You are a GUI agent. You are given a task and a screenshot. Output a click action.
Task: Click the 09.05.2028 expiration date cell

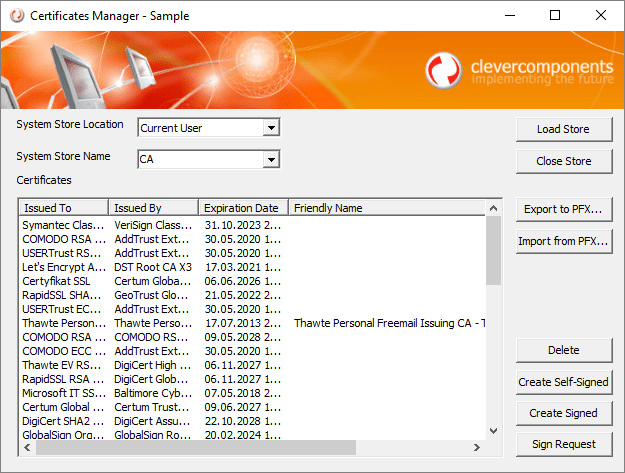[243, 337]
